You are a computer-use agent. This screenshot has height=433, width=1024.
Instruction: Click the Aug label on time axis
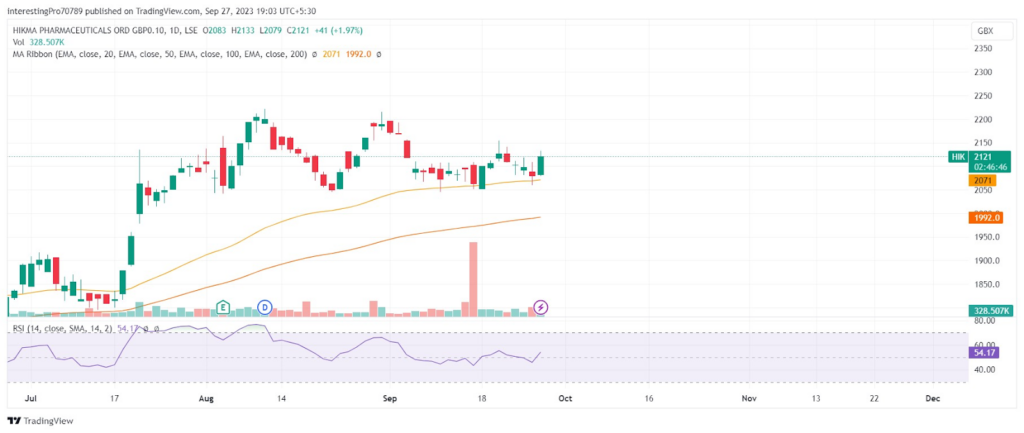[206, 398]
